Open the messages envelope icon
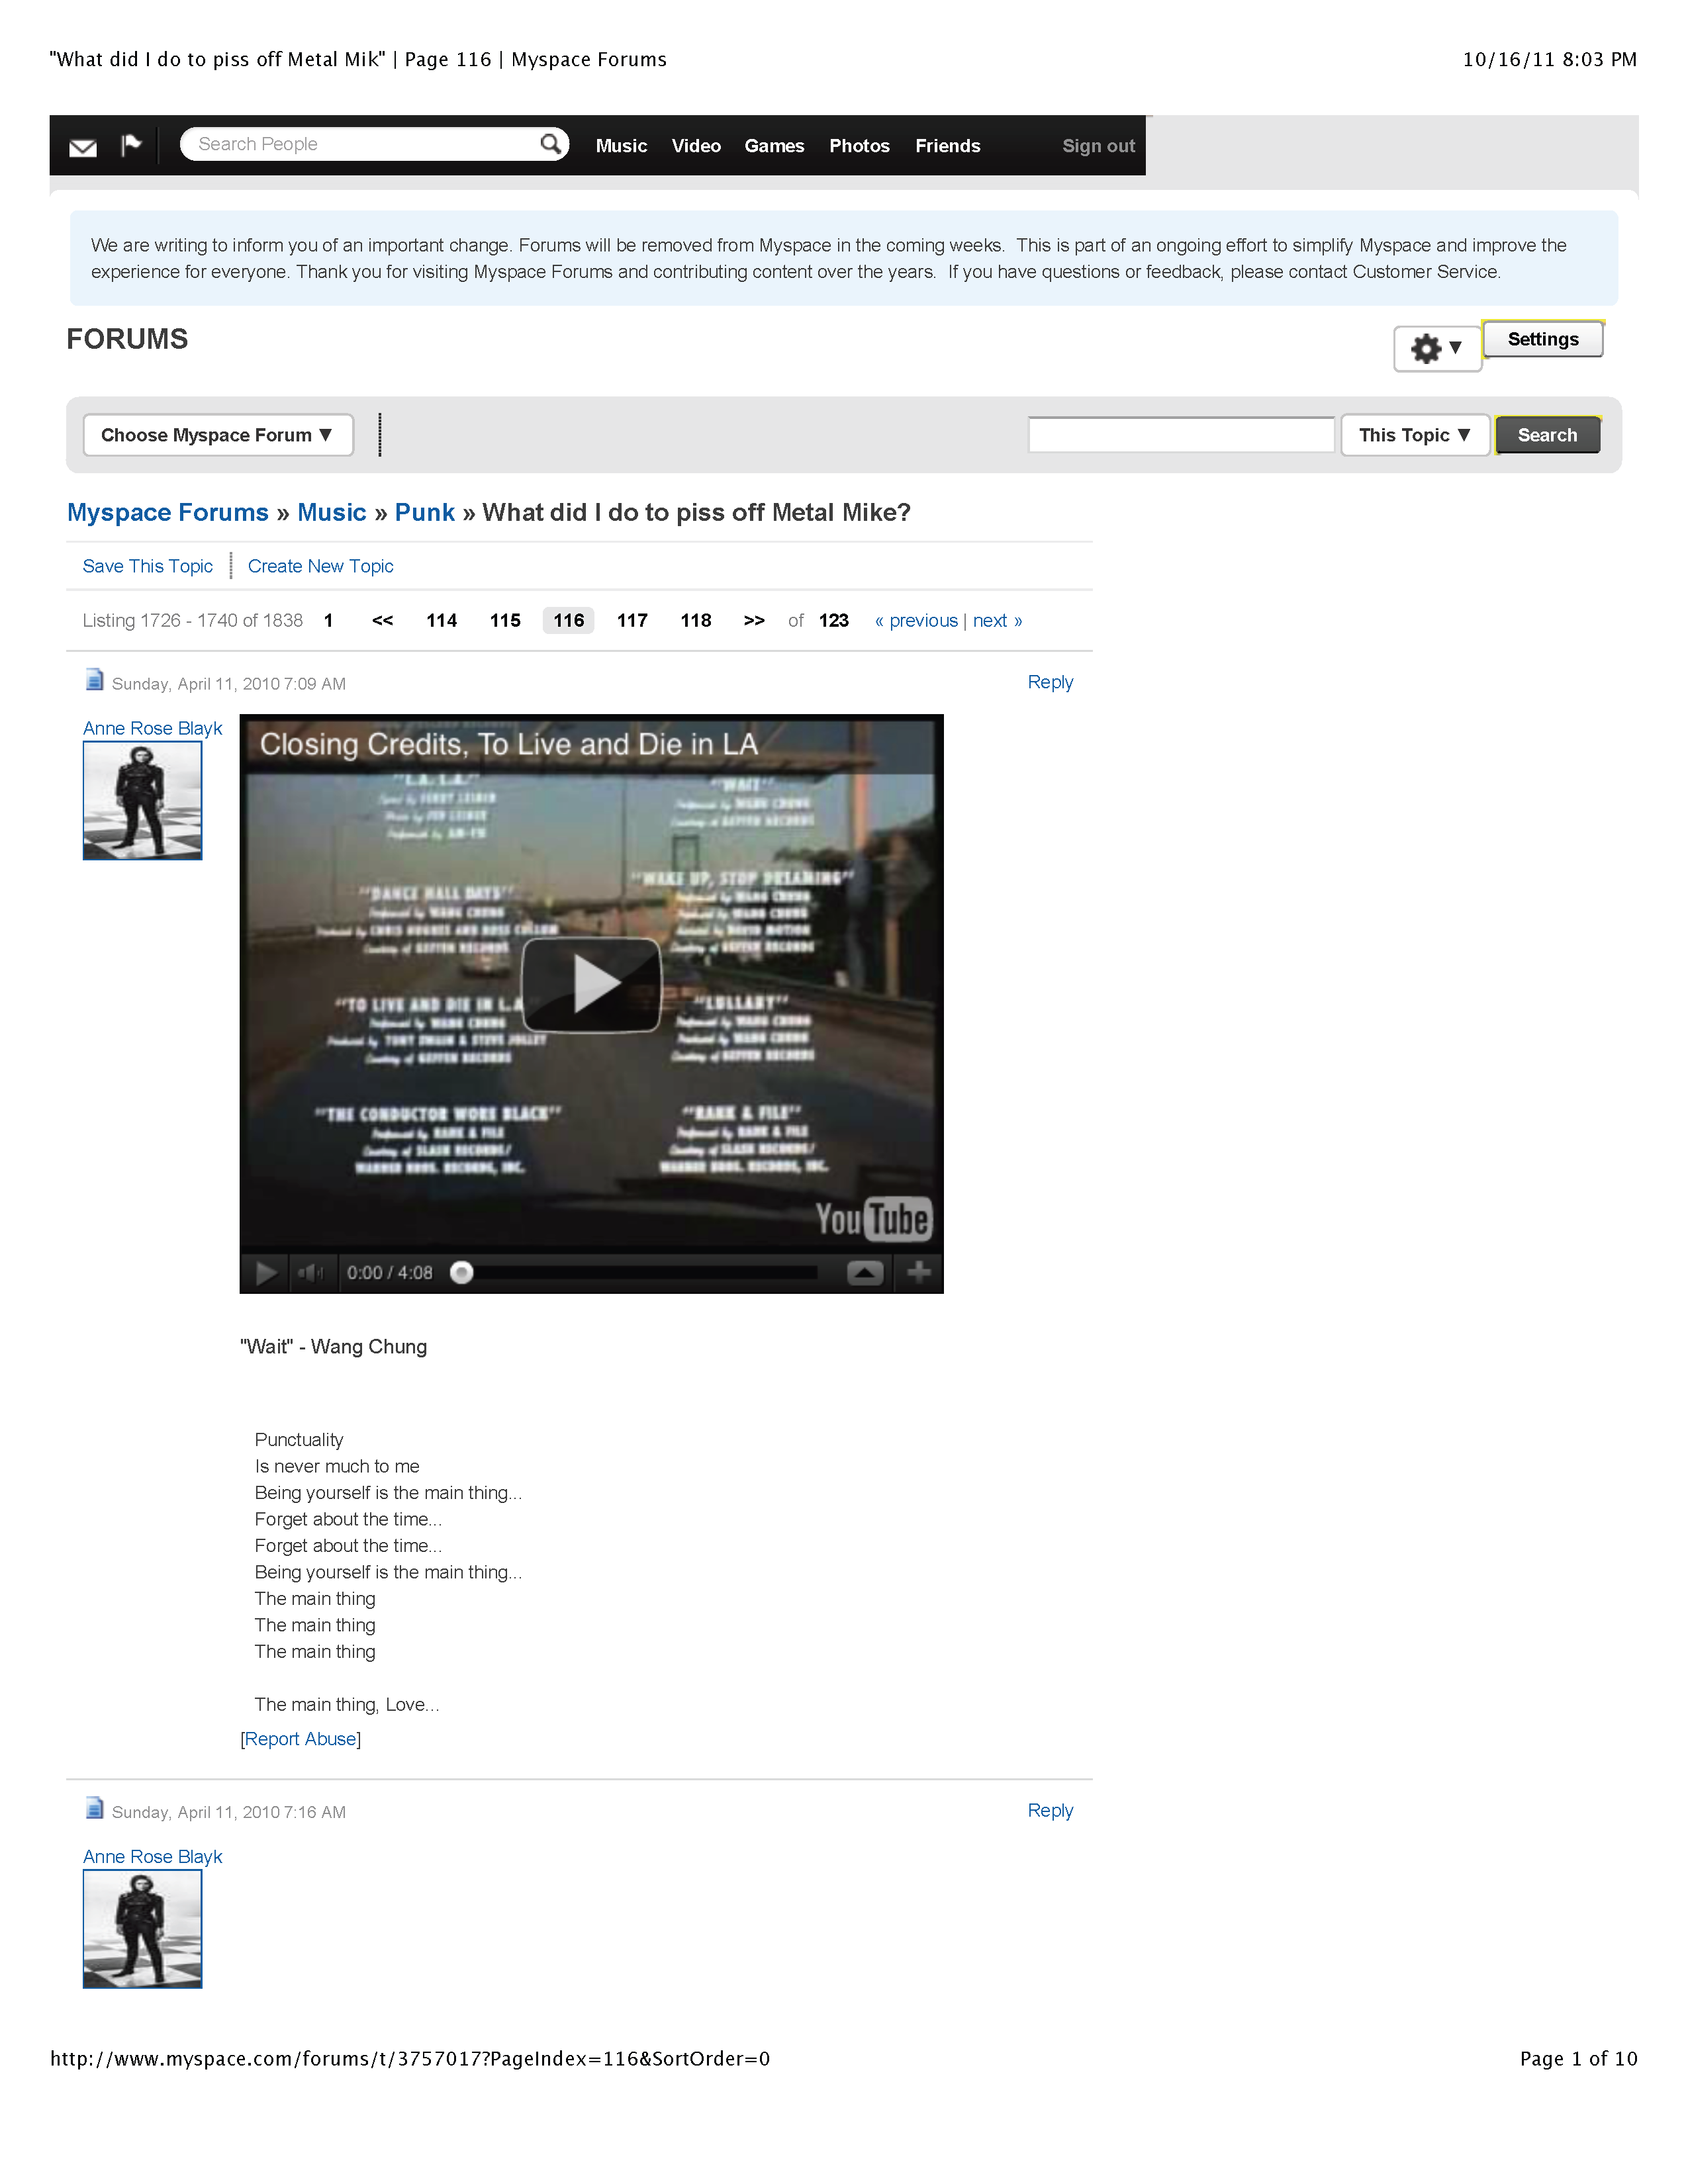 pos(84,147)
